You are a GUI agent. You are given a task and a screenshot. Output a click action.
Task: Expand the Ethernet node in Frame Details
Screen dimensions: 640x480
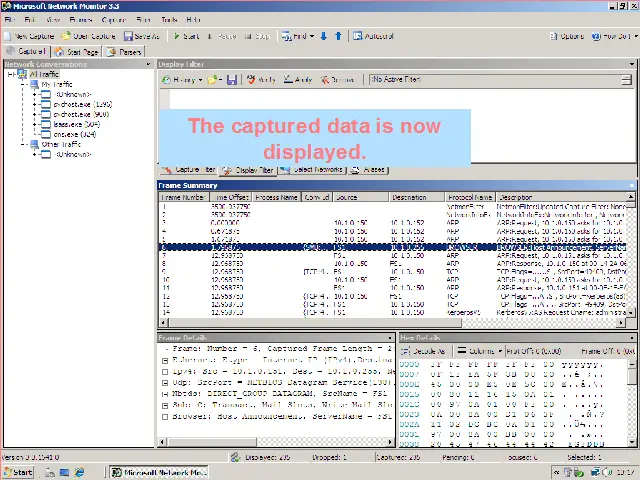[165, 360]
